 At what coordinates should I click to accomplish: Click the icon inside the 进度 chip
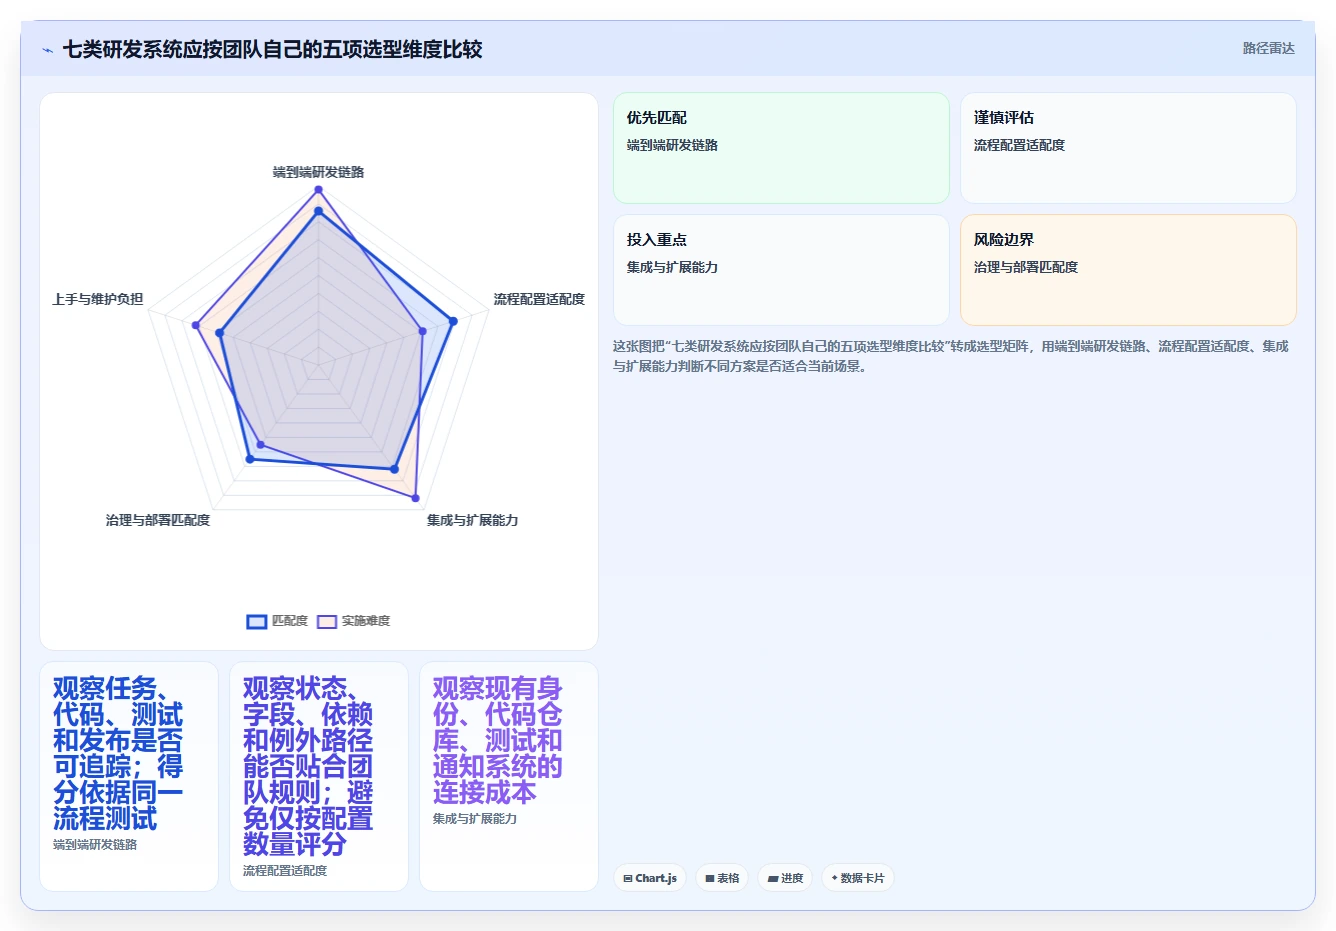(773, 878)
